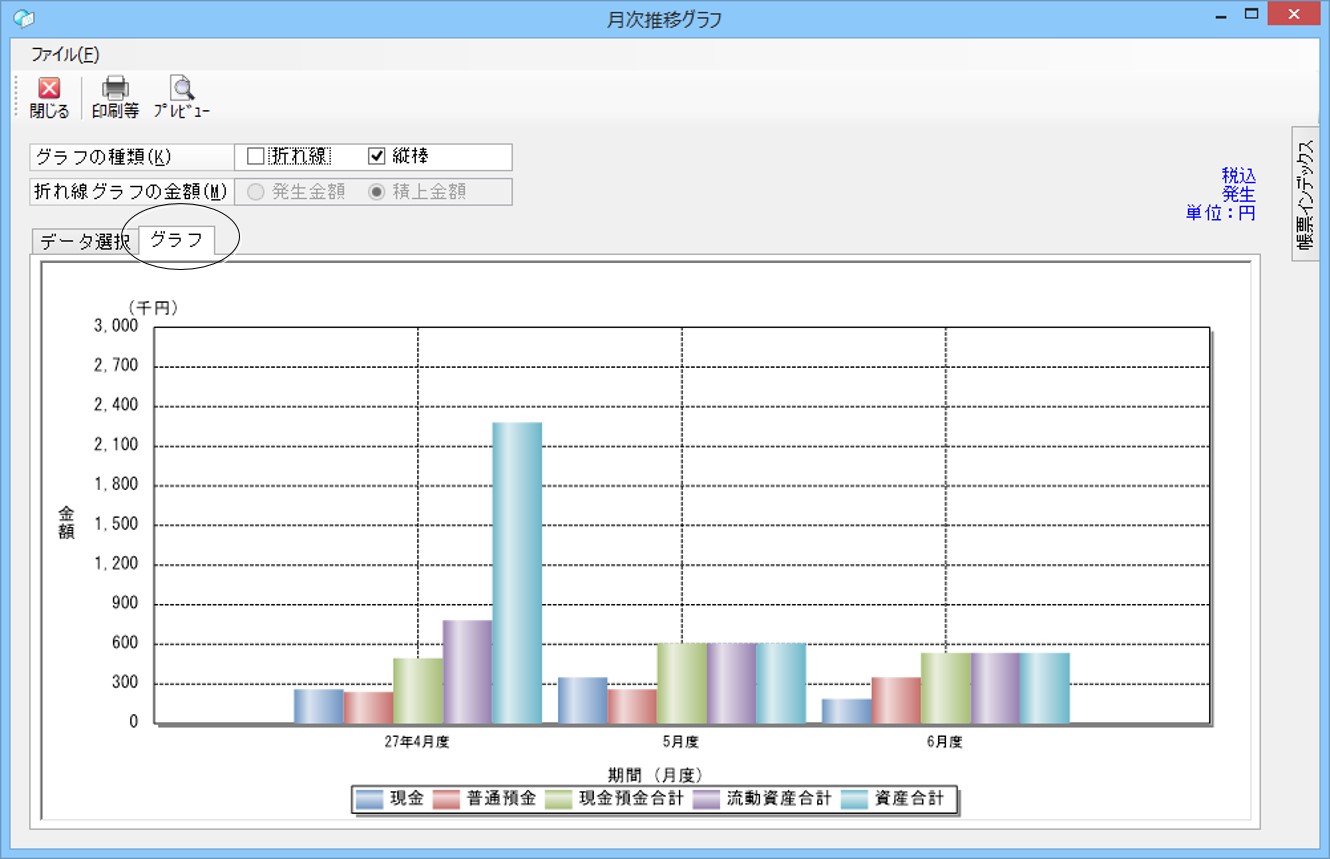Viewport: 1330px width, 859px height.
Task: Switch to the データ選択 tab
Action: pos(84,241)
